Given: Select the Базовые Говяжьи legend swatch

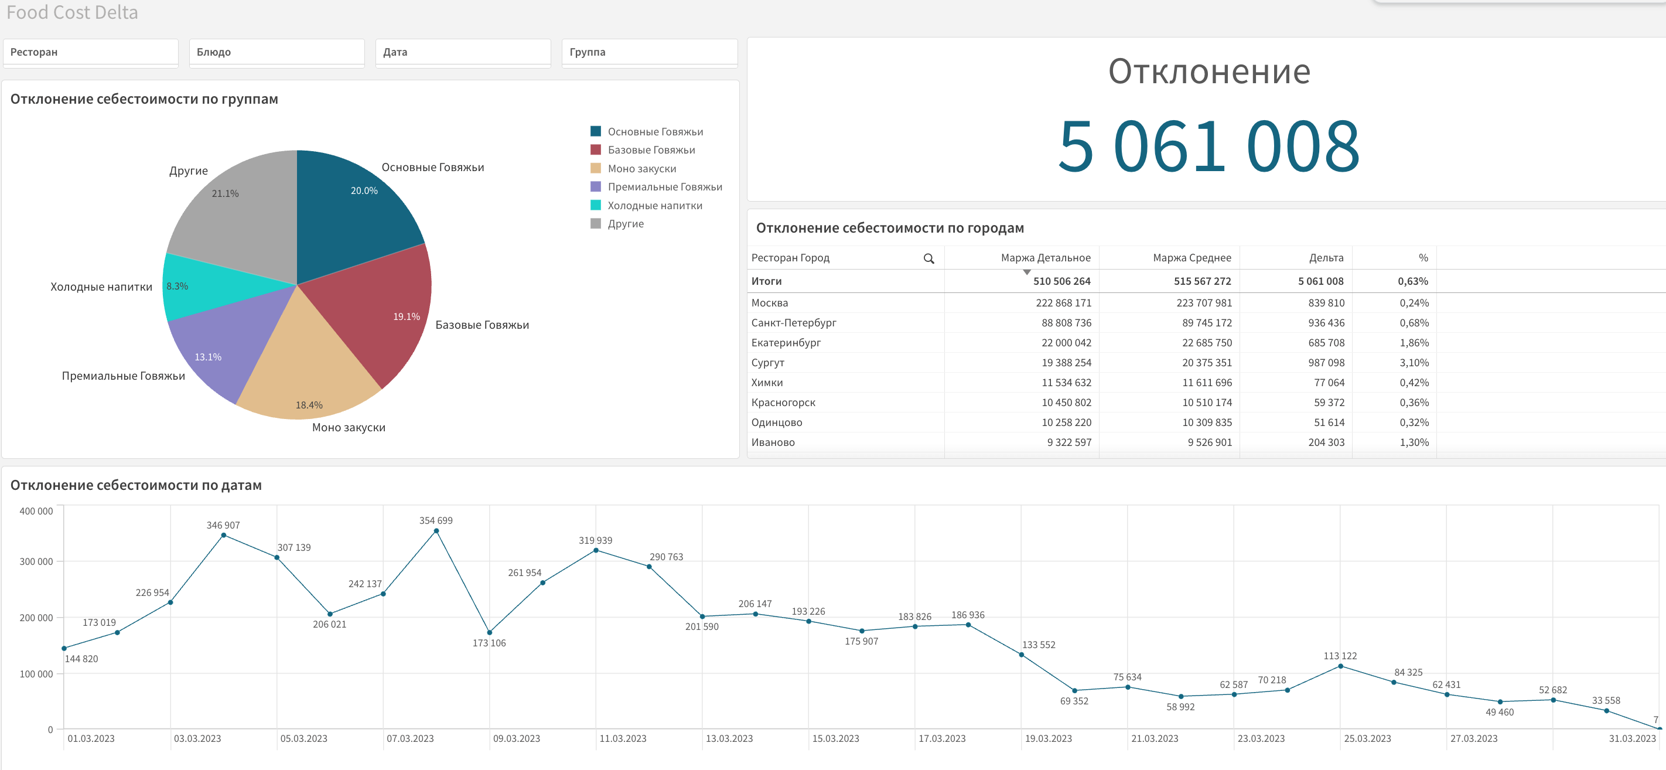Looking at the screenshot, I should coord(596,150).
